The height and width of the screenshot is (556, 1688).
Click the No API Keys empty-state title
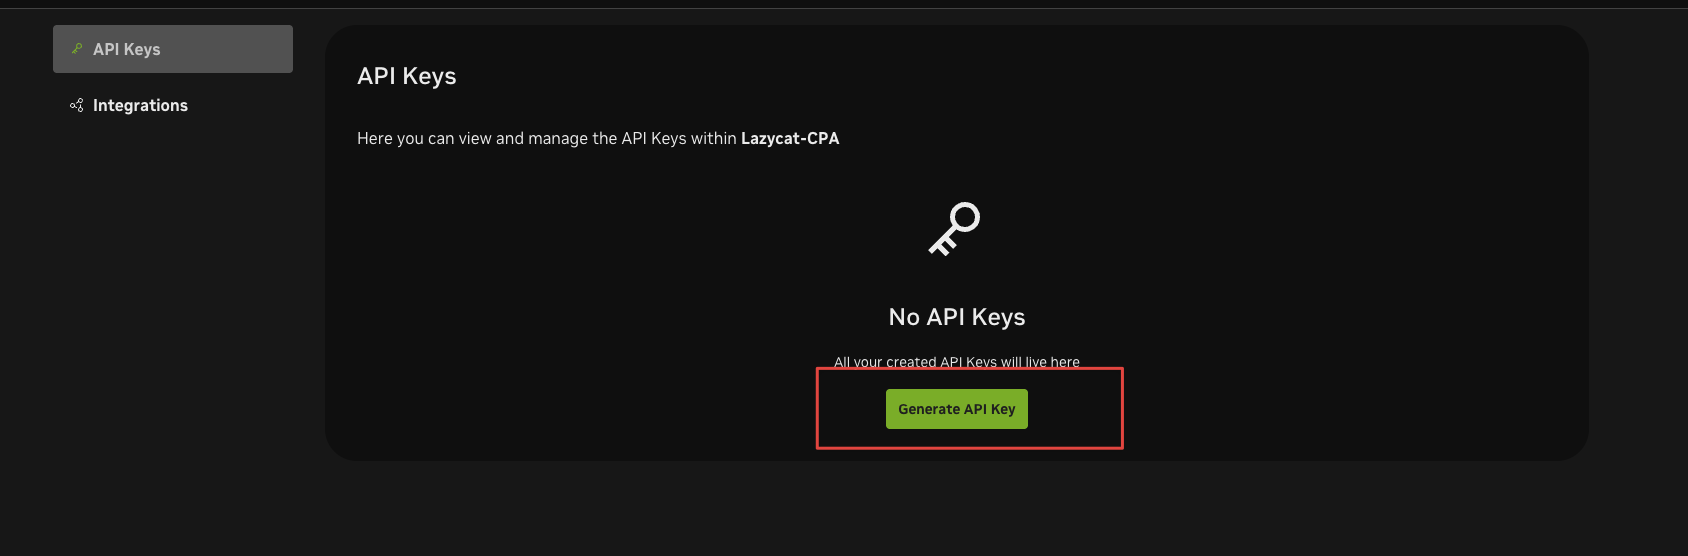[x=957, y=317]
